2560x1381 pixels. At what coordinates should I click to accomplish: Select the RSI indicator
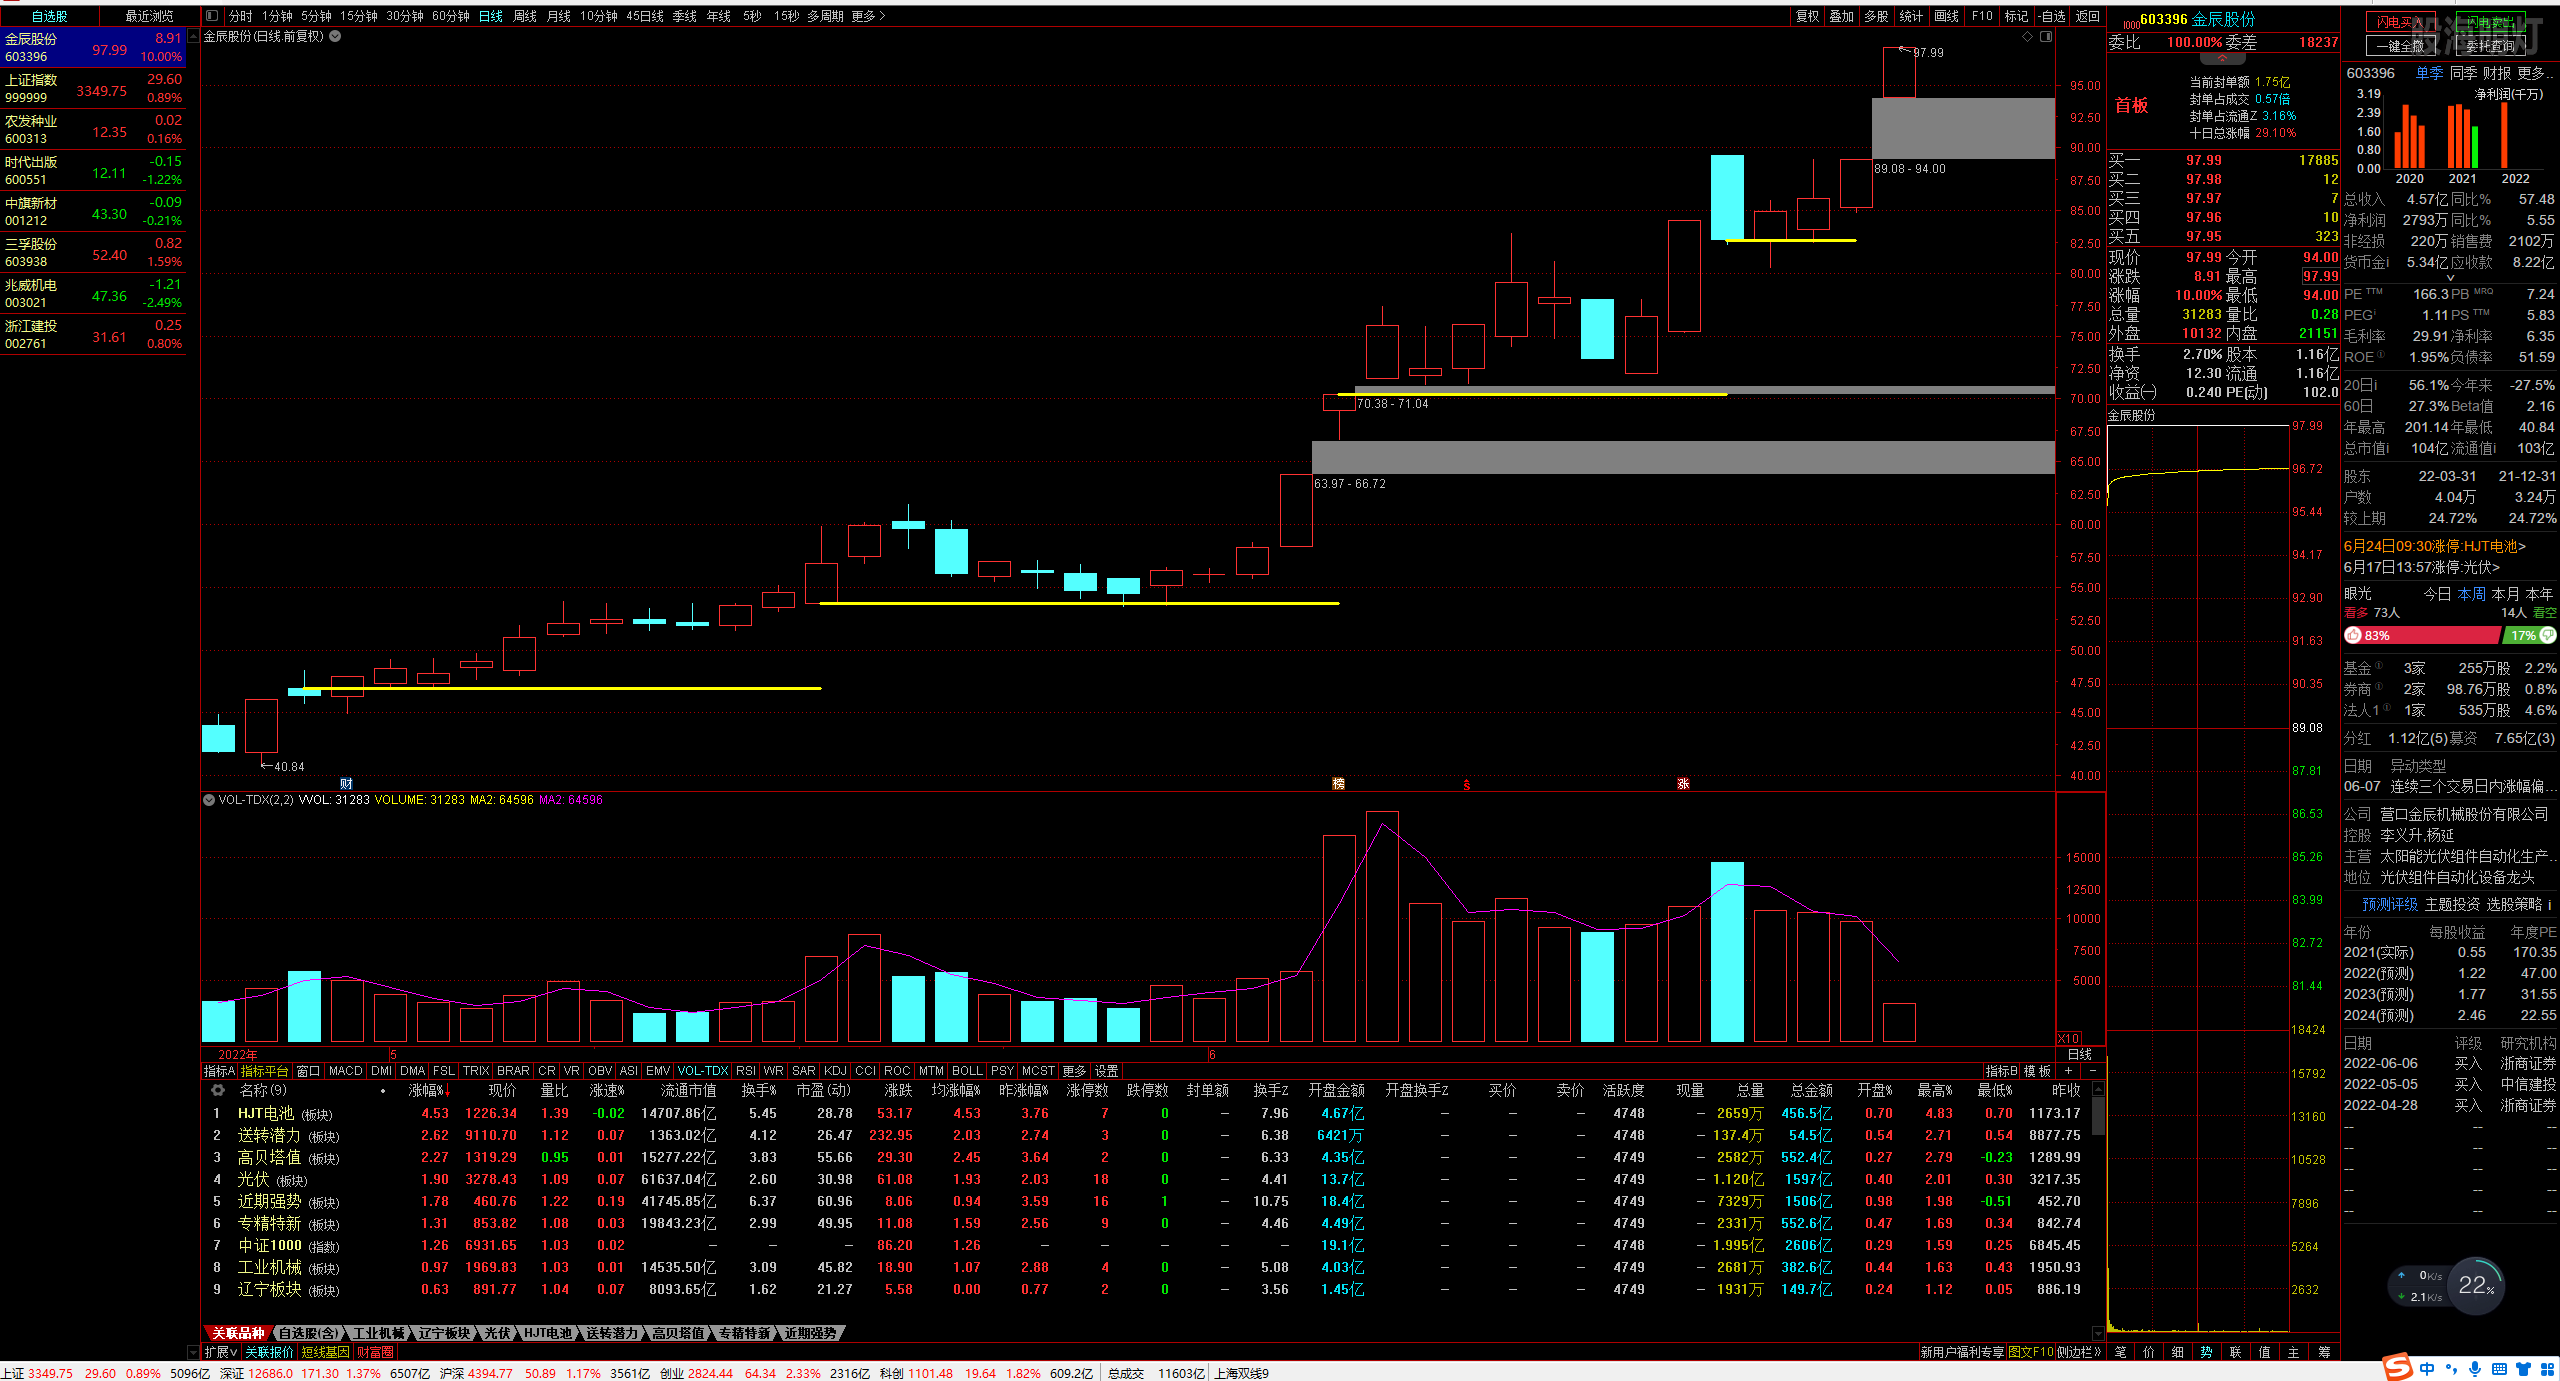pyautogui.click(x=746, y=1071)
